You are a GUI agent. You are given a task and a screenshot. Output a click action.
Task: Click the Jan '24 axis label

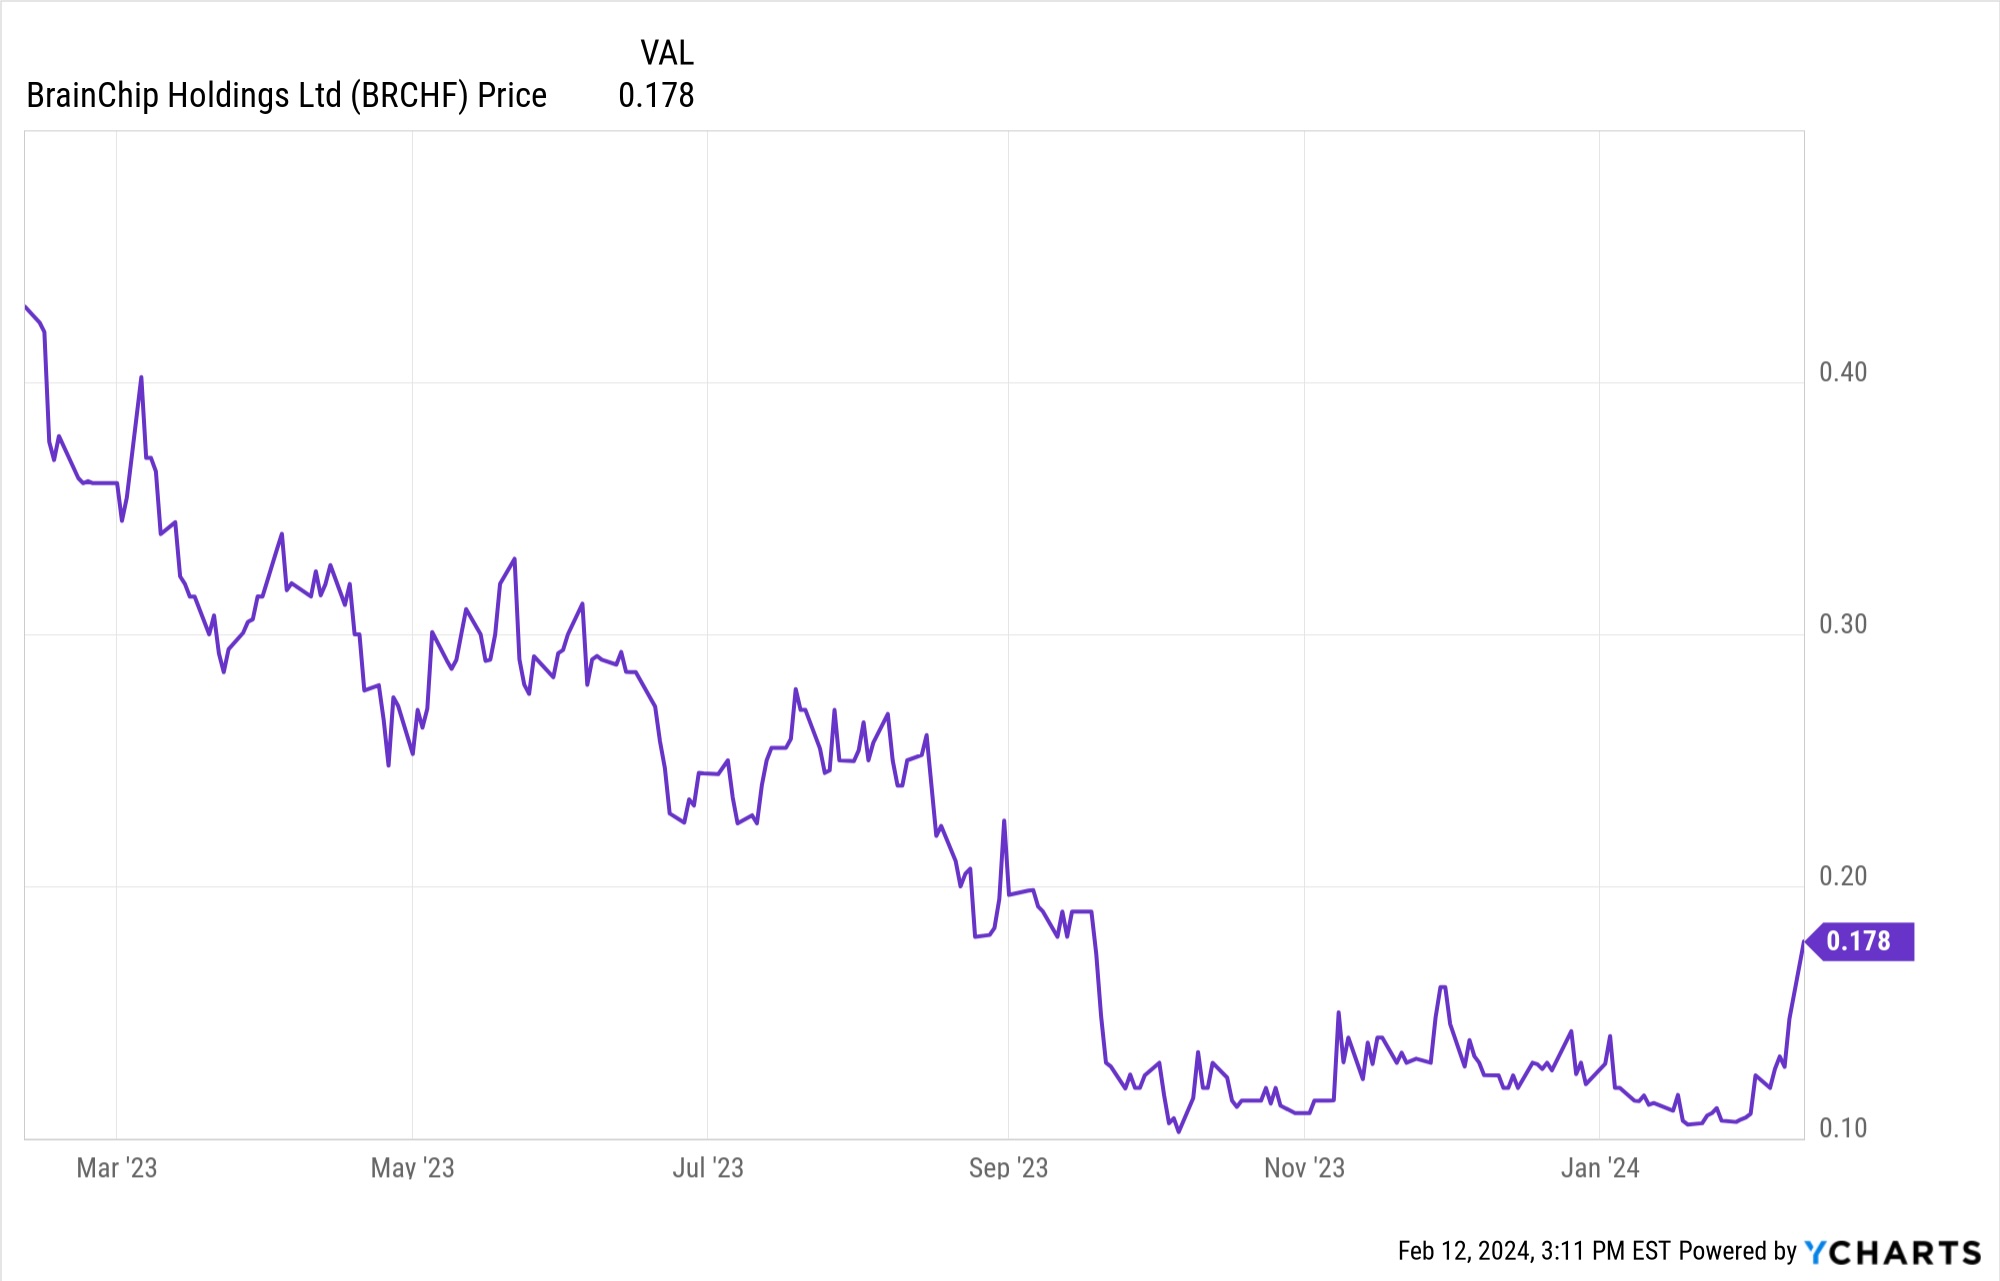coord(1600,1168)
